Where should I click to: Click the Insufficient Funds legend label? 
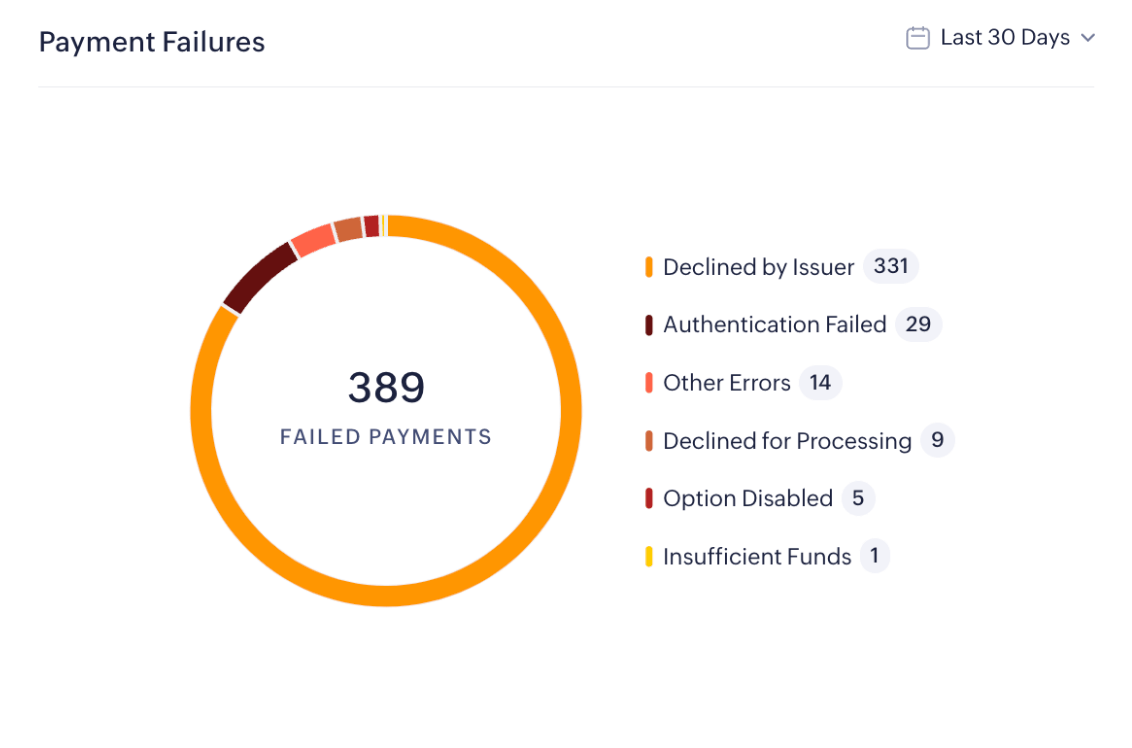(x=757, y=556)
